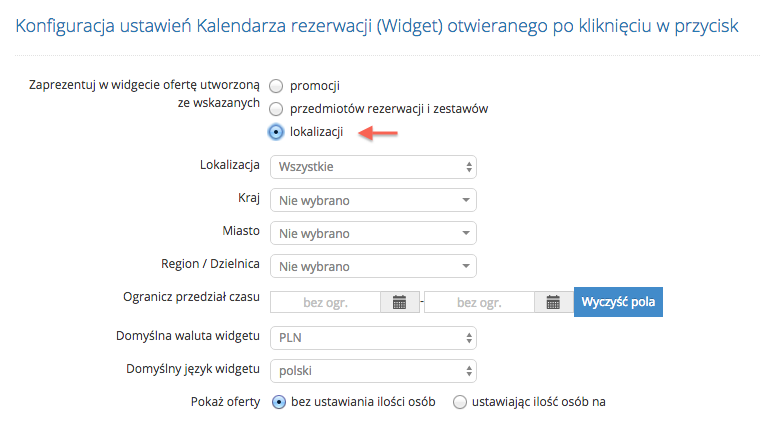Screen dimensions: 761x425
Task: Pick 'bez ustawiania ilości osób' option
Action: pyautogui.click(x=279, y=402)
